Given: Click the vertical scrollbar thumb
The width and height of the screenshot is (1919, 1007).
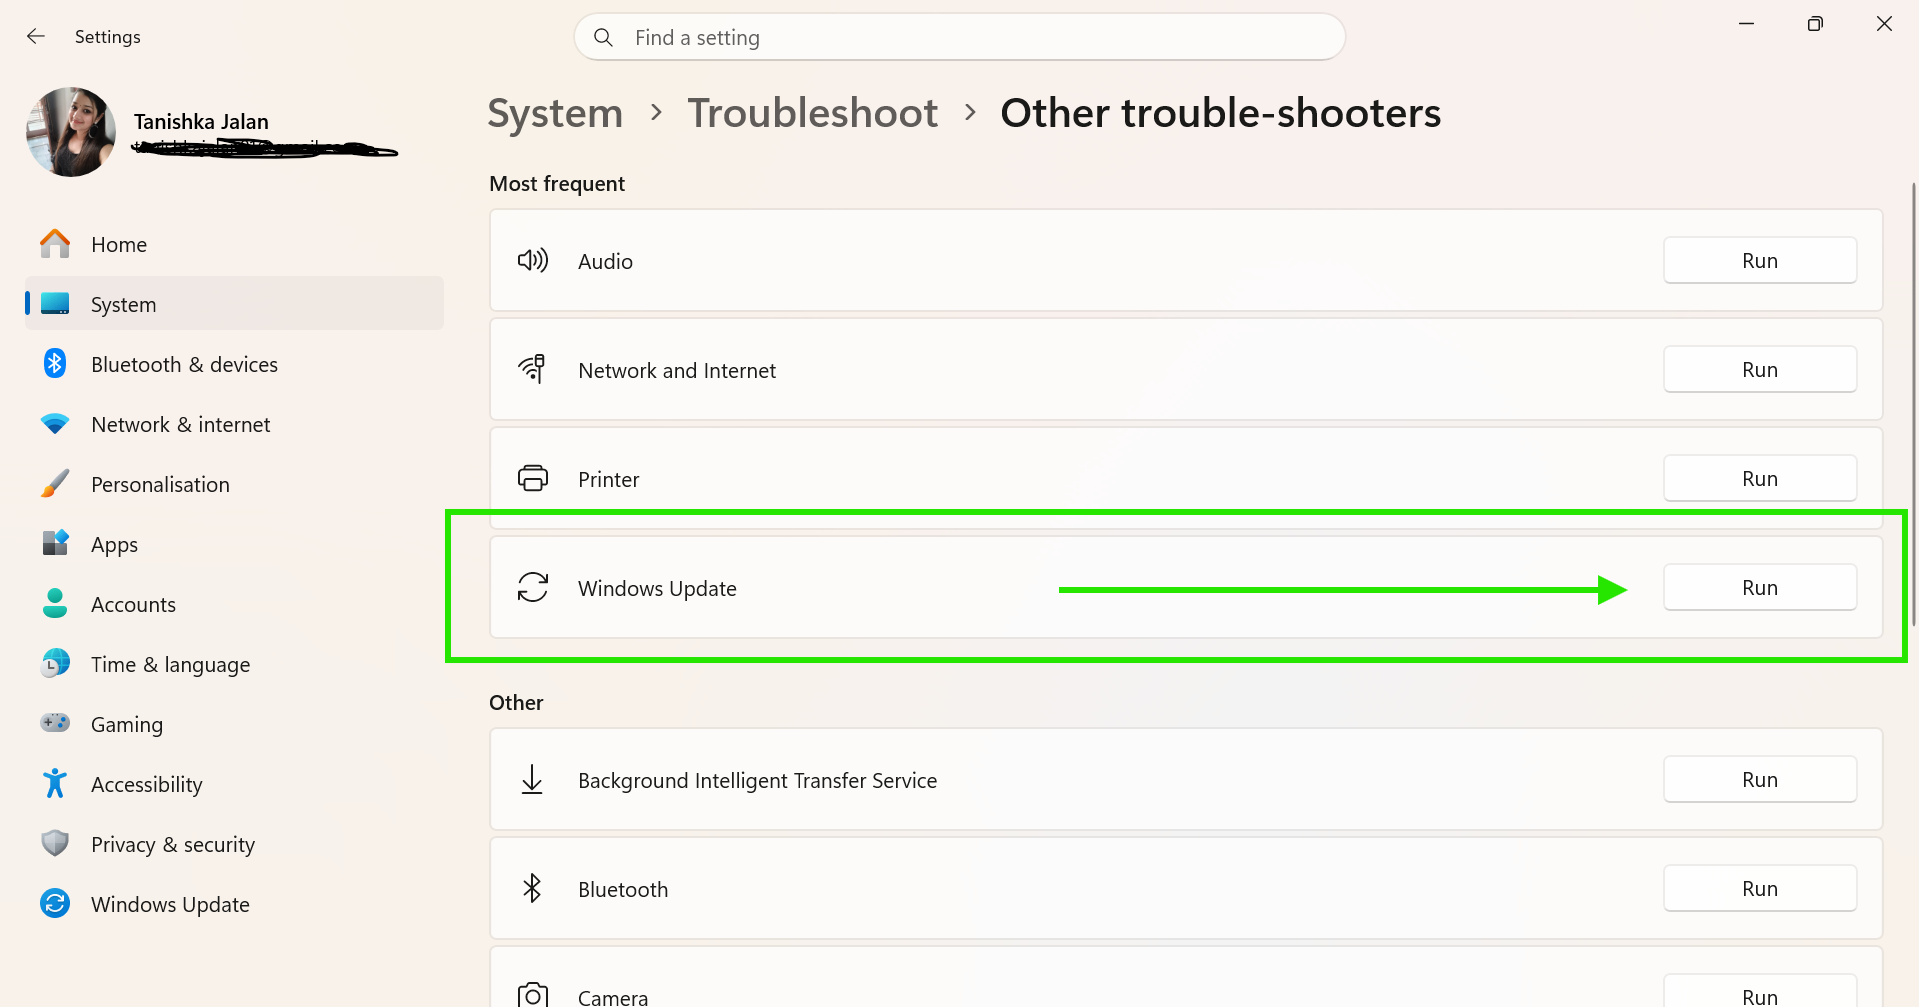Looking at the screenshot, I should point(1913,404).
